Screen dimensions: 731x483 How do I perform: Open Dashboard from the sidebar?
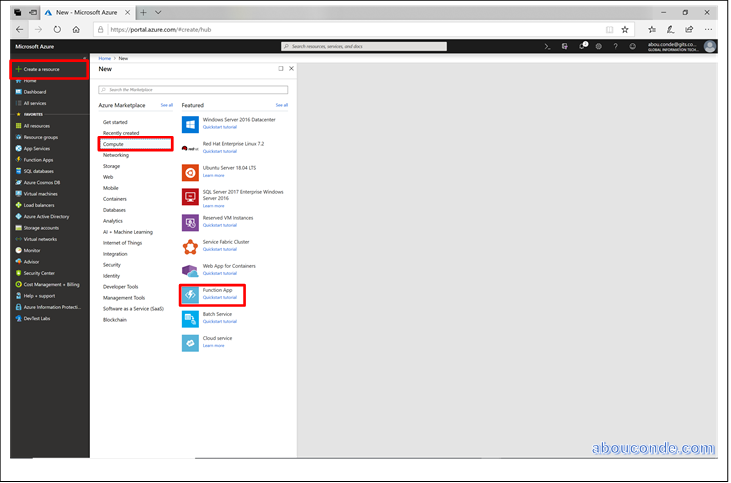(x=35, y=92)
